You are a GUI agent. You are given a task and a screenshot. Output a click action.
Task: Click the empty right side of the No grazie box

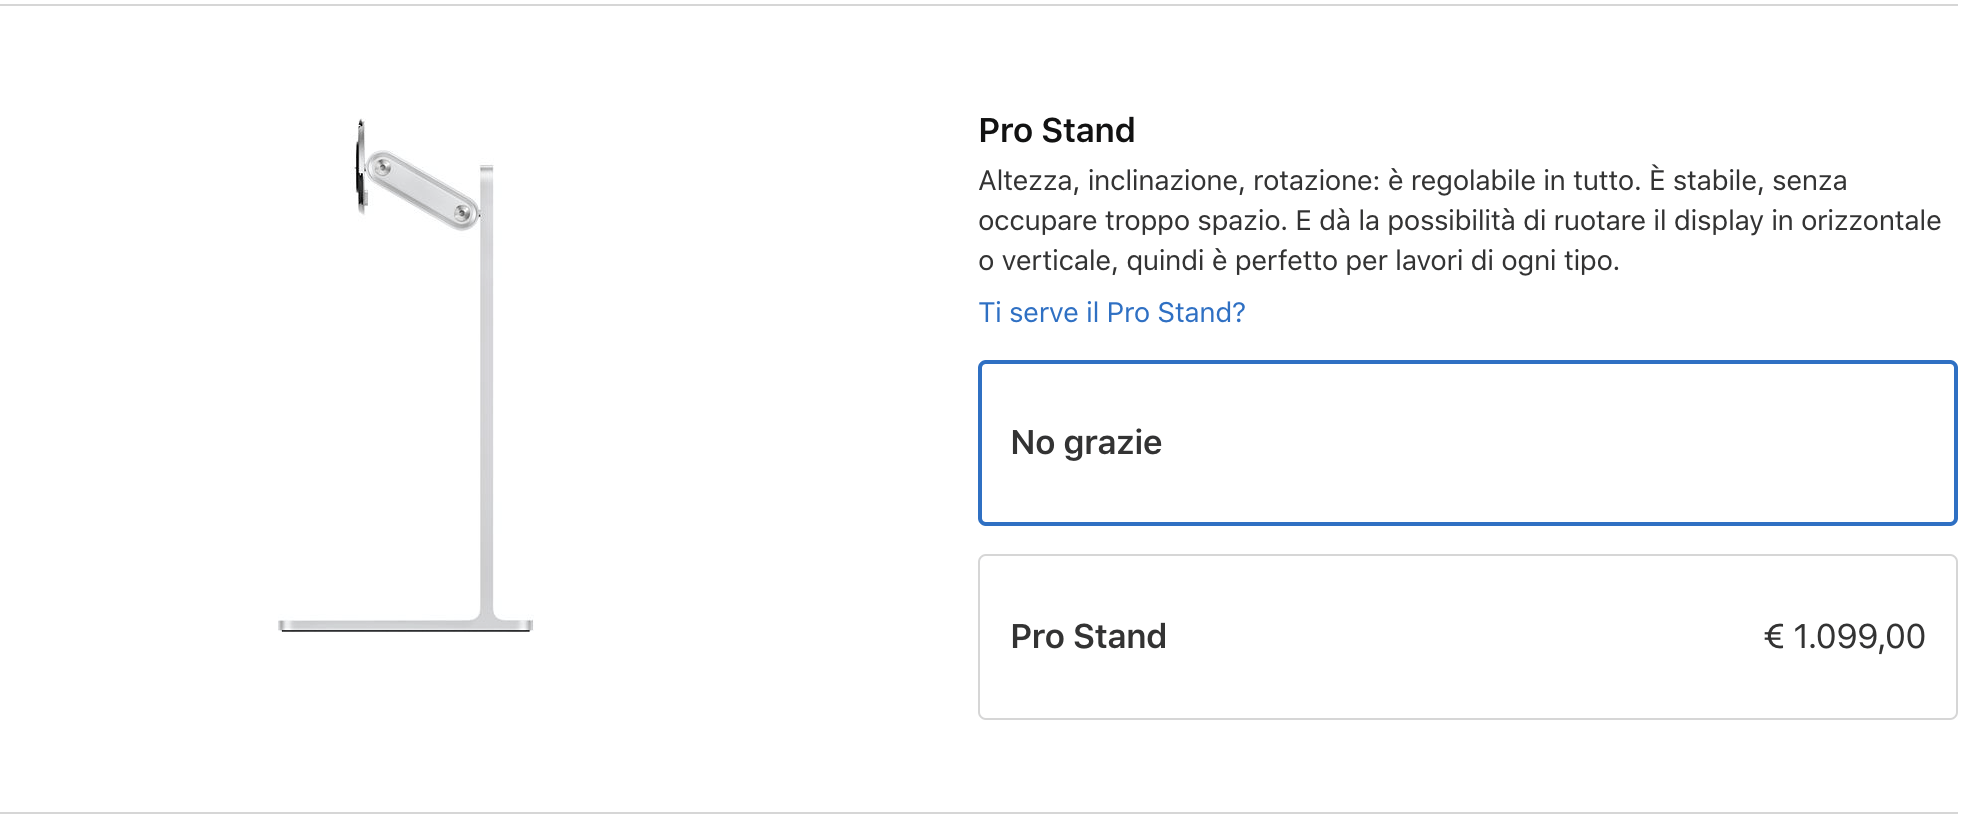[x=1700, y=443]
